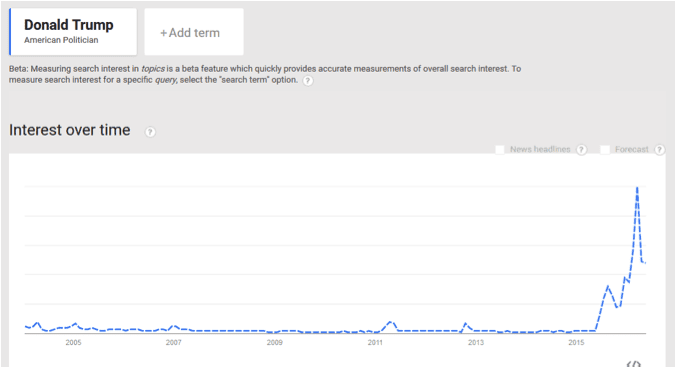677x368 pixels.
Task: Click the 2016 peak of trend line
Action: coord(637,188)
